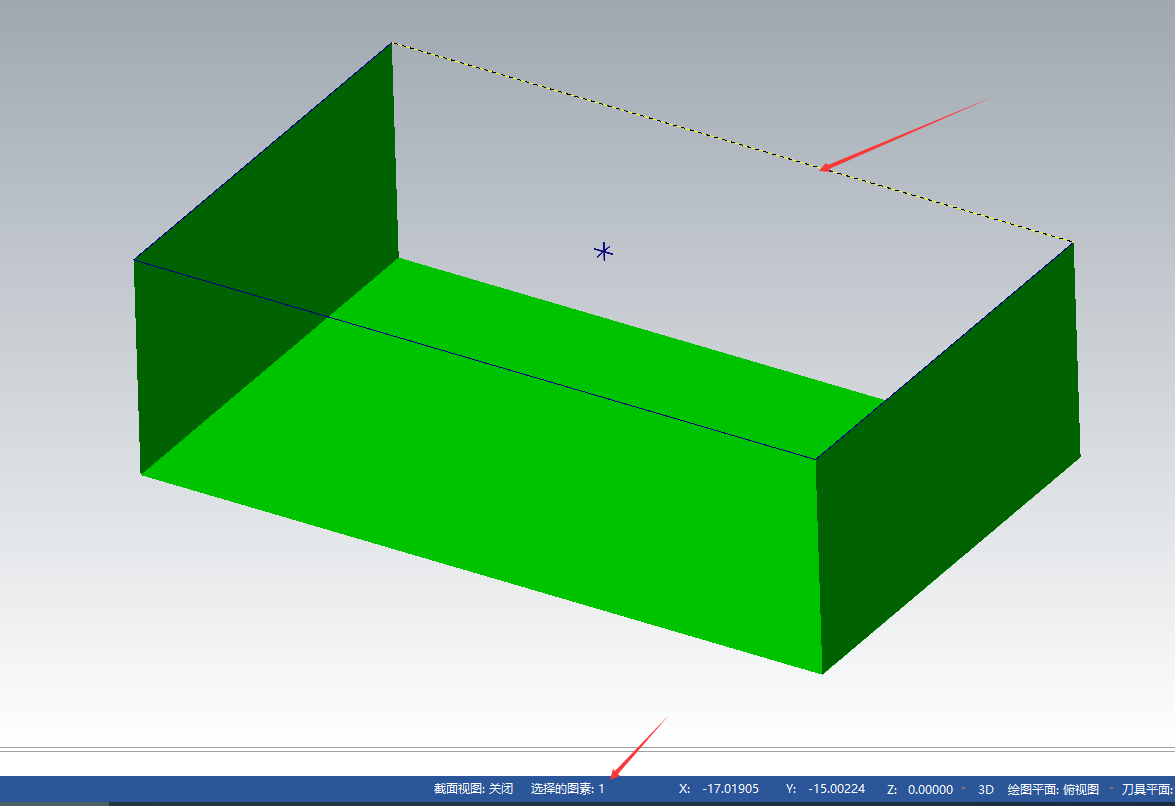Click the 刀具平面 status entry
Viewport: 1175px width, 806px height.
(1147, 790)
